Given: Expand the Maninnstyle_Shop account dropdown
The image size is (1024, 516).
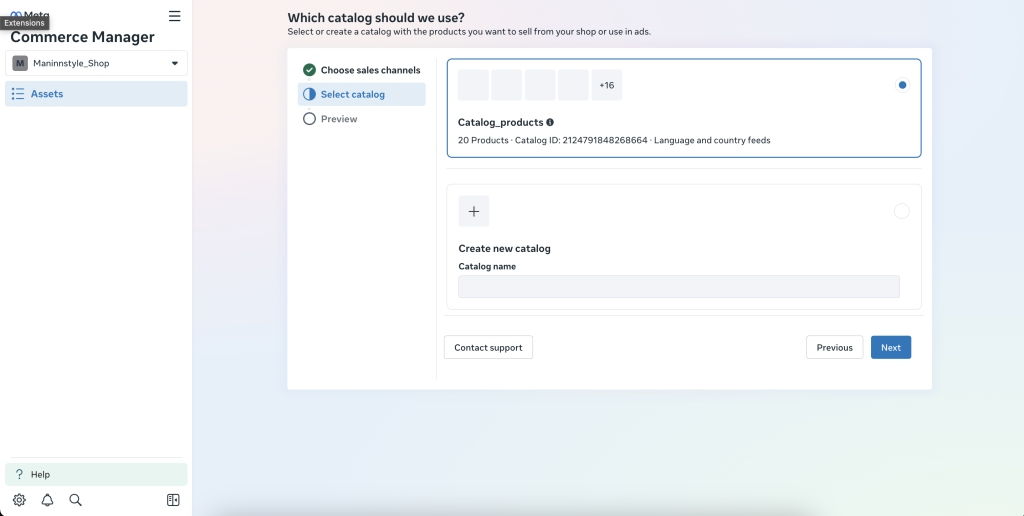Looking at the screenshot, I should (96, 63).
